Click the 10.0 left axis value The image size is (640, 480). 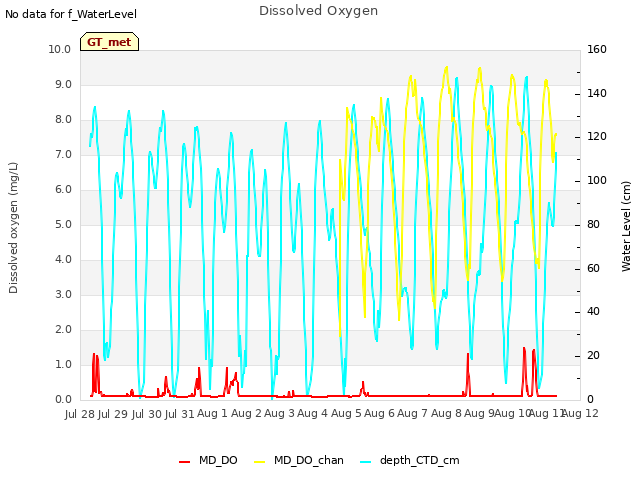tap(60, 49)
